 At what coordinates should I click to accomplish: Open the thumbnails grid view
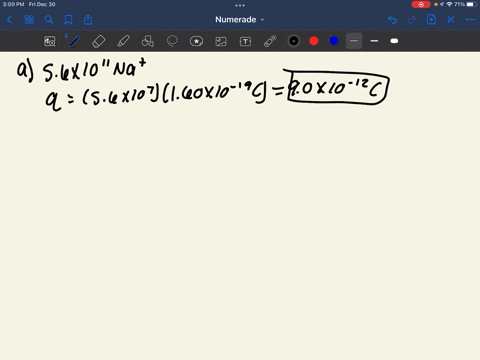[29, 20]
